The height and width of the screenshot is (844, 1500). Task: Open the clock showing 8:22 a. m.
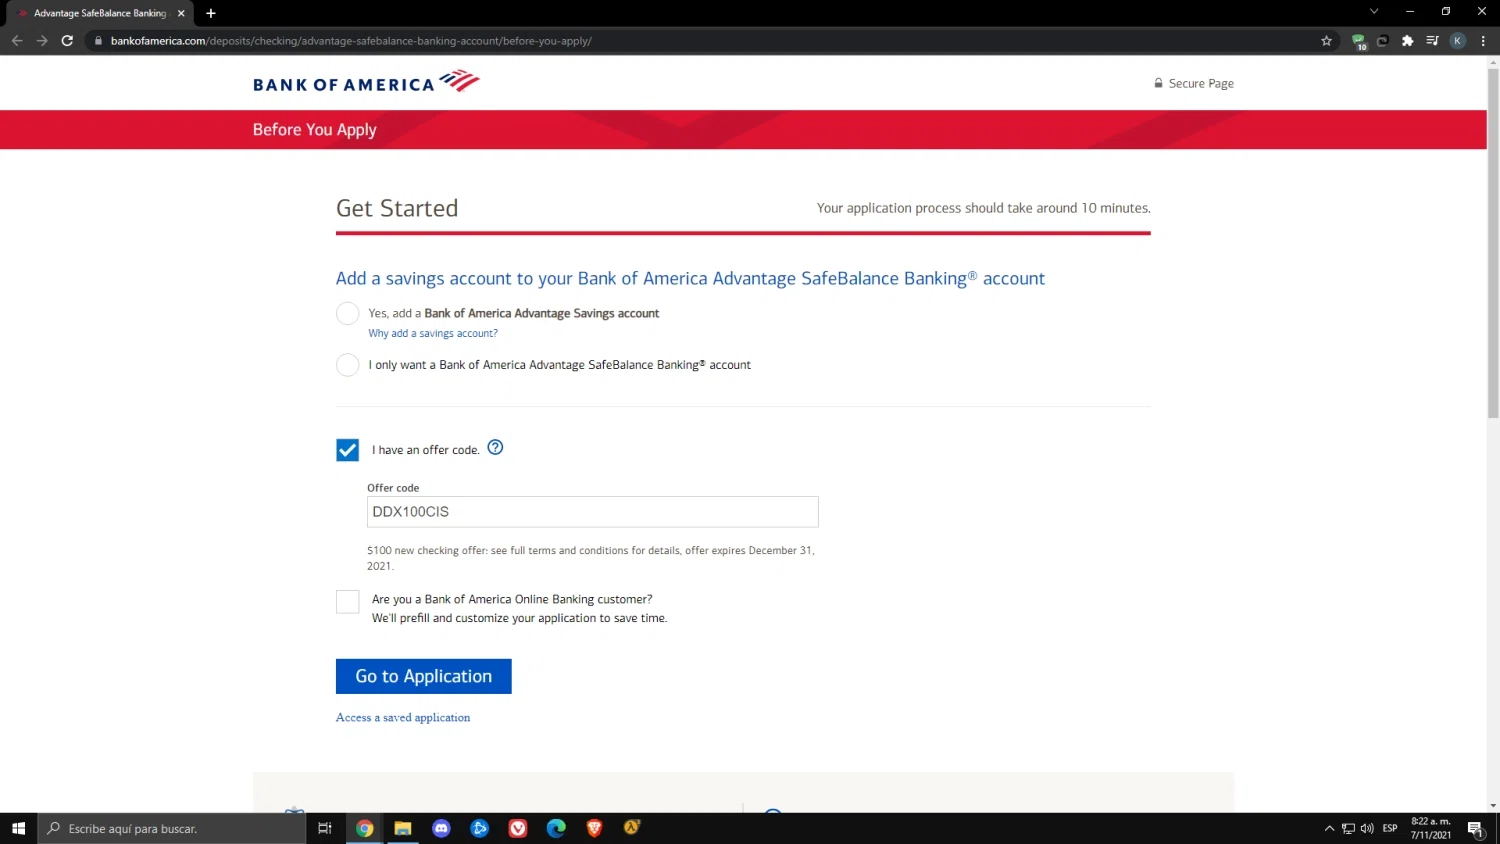(1431, 828)
